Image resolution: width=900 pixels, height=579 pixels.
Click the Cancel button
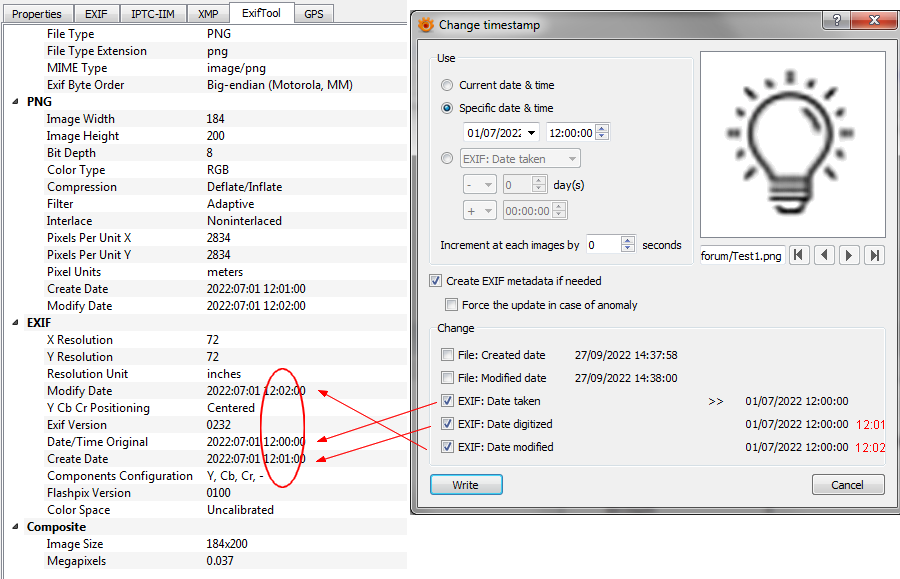tap(847, 485)
